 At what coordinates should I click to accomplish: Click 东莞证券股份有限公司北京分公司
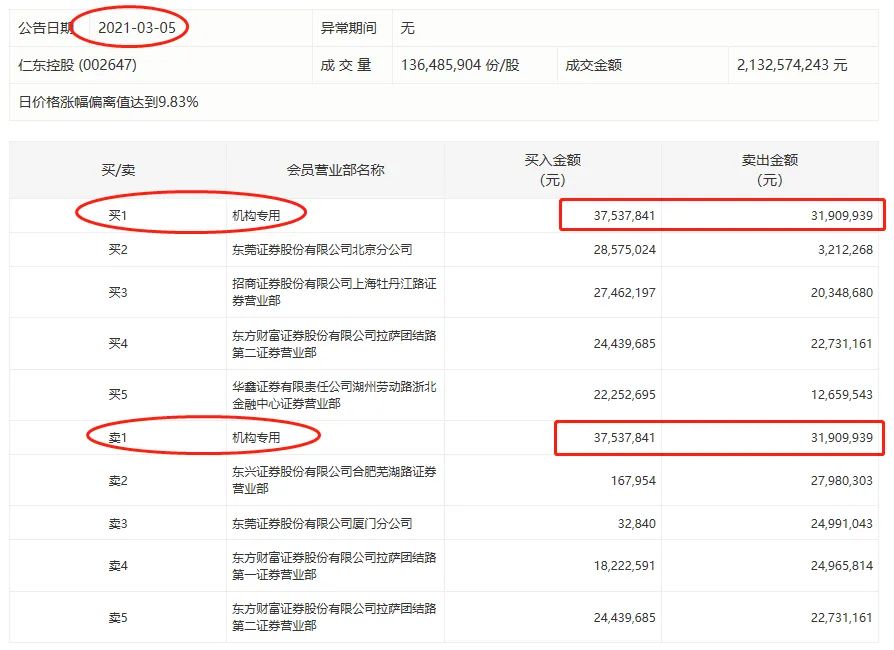click(x=322, y=250)
